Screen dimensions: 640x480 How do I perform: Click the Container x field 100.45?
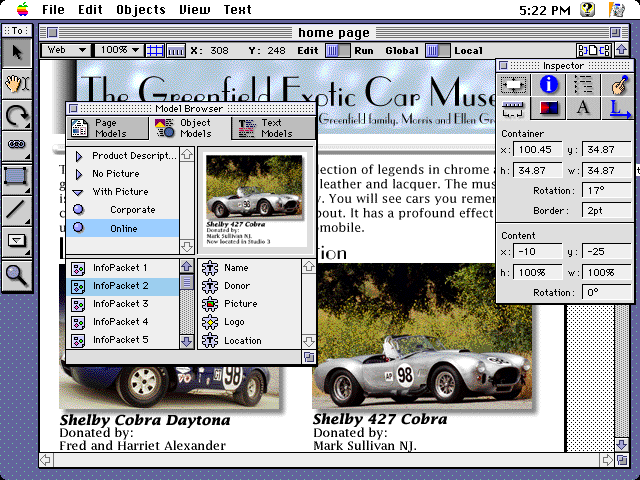tap(538, 150)
